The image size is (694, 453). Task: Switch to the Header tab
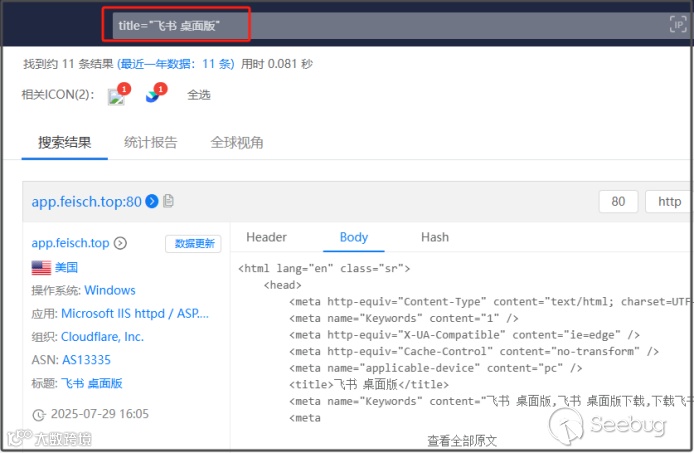coord(266,237)
